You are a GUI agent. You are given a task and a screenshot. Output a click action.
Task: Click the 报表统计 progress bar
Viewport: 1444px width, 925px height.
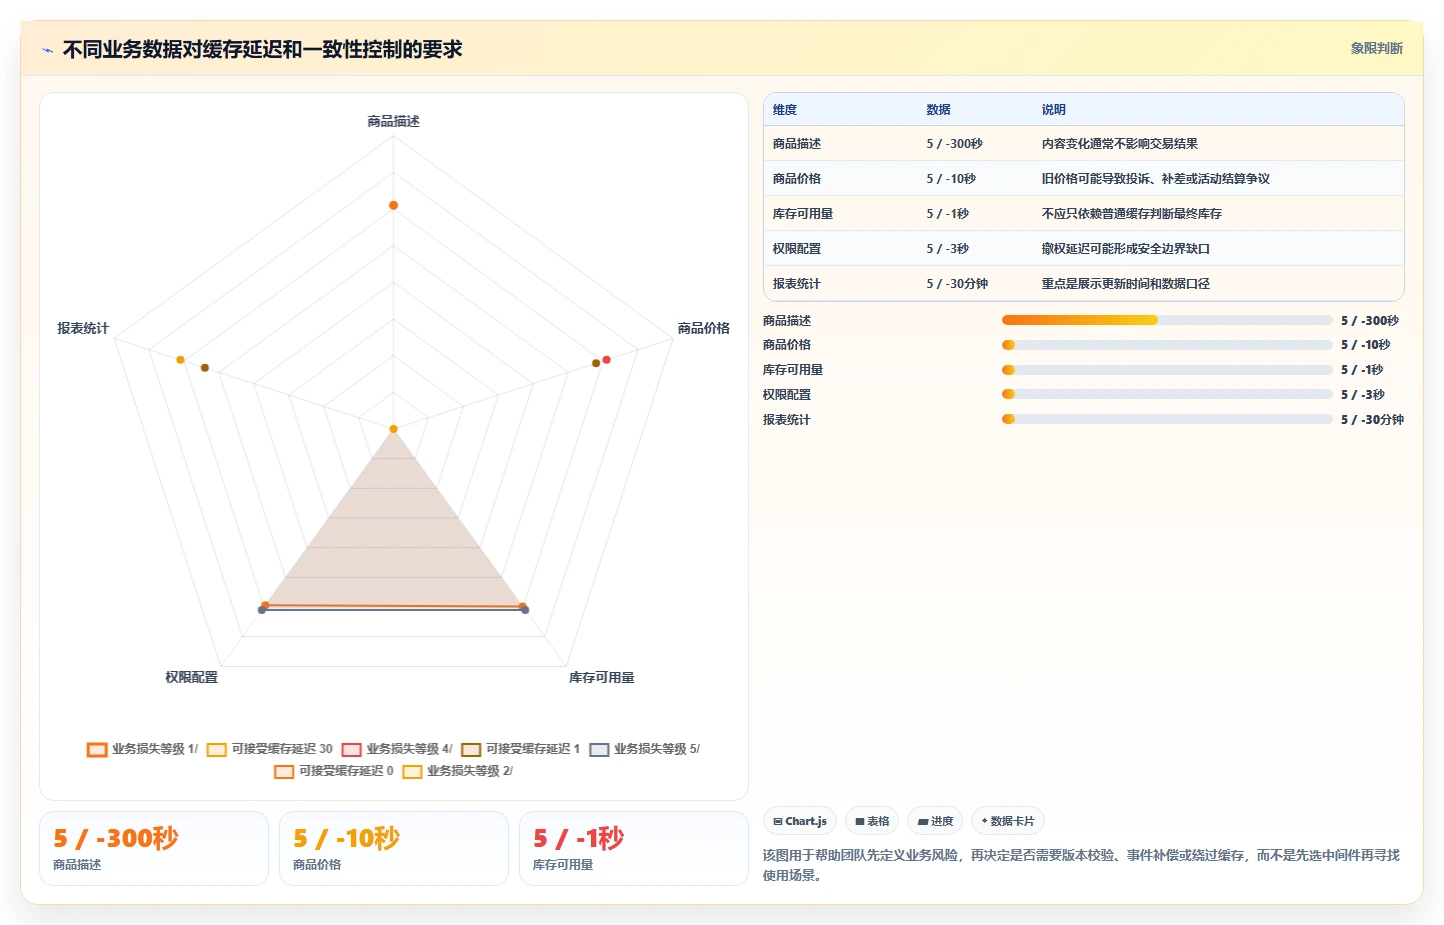pyautogui.click(x=1167, y=419)
